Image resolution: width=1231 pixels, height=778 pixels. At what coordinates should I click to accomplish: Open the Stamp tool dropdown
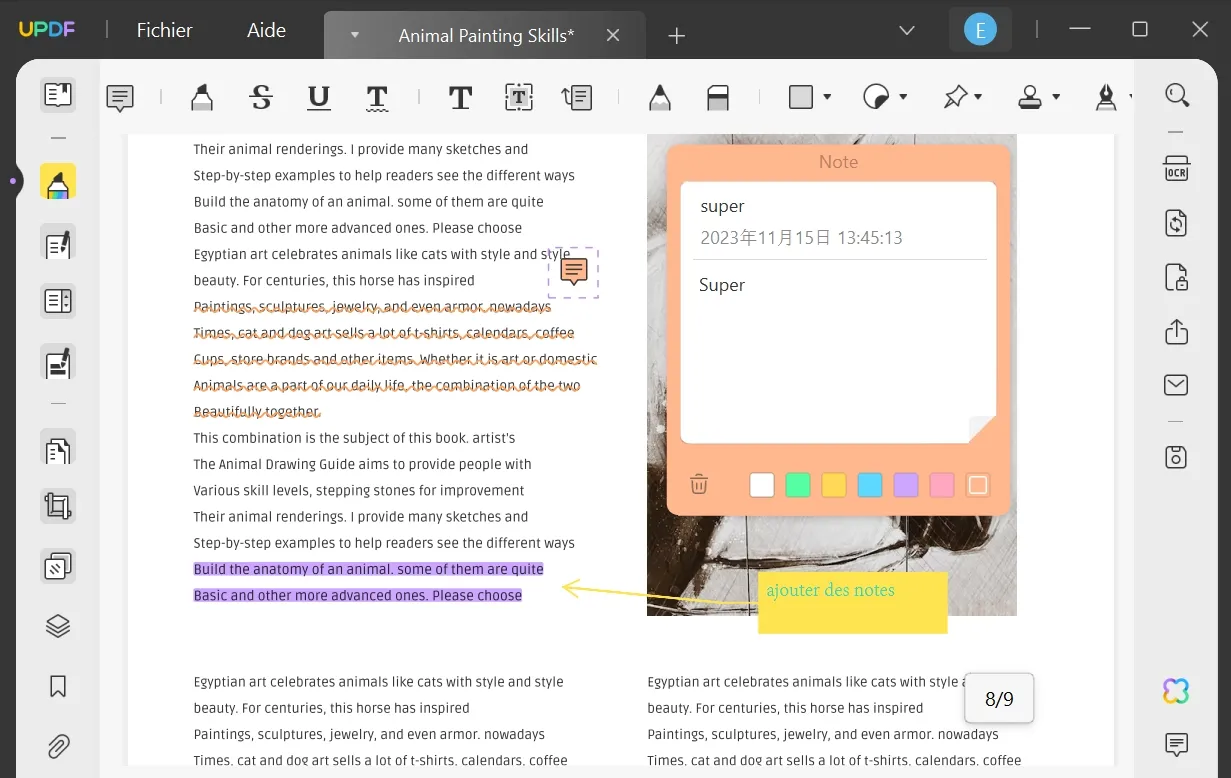[1033, 97]
